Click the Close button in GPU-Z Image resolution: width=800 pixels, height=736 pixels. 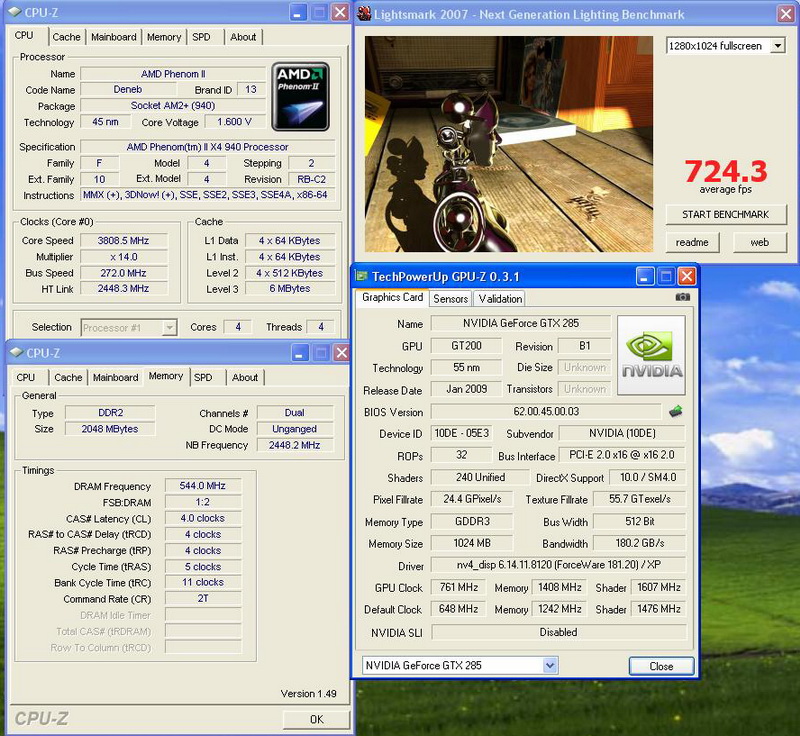tap(661, 666)
